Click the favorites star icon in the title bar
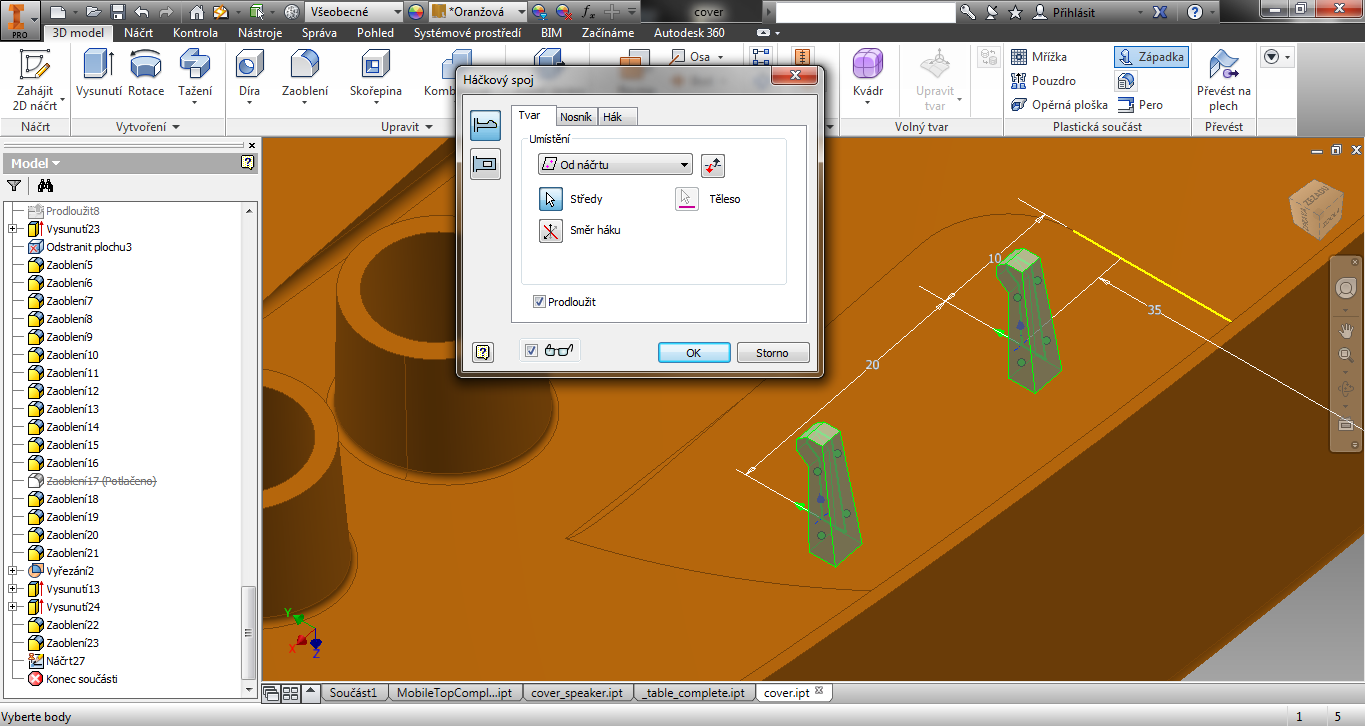The height and width of the screenshot is (726, 1365). 1015,12
